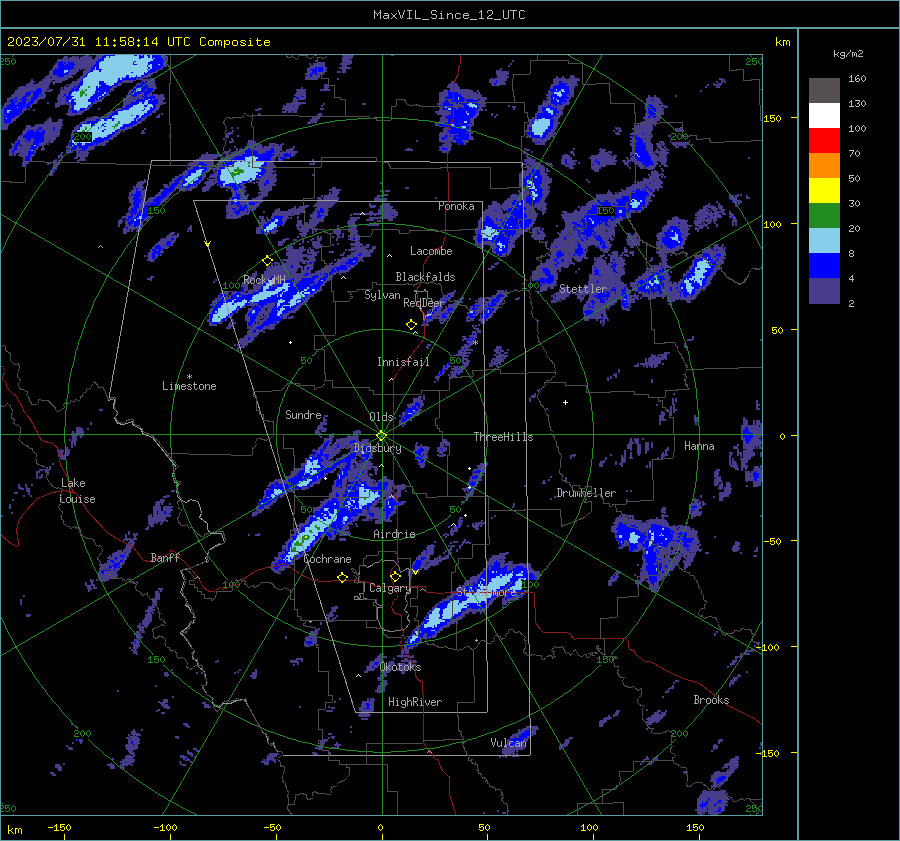Click the RockyMH map label

click(x=264, y=280)
